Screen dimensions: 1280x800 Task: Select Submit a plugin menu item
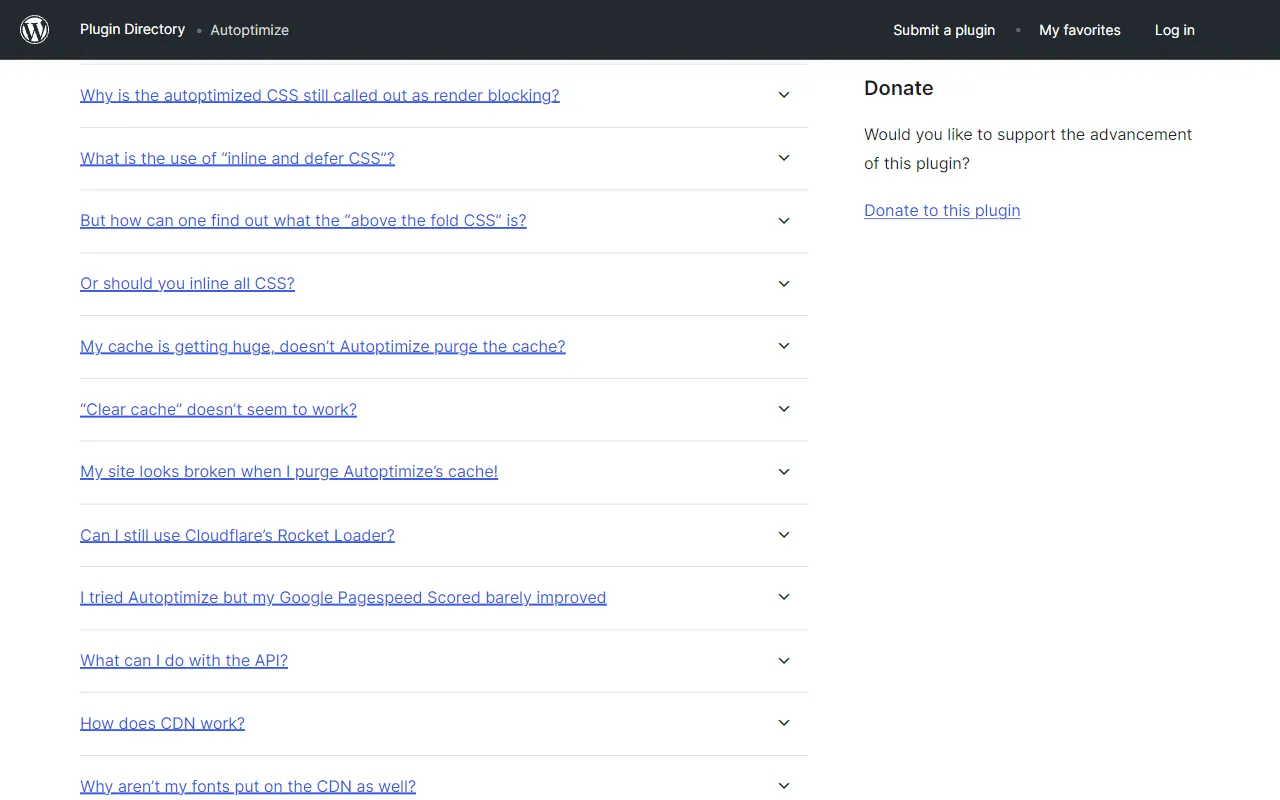point(944,30)
